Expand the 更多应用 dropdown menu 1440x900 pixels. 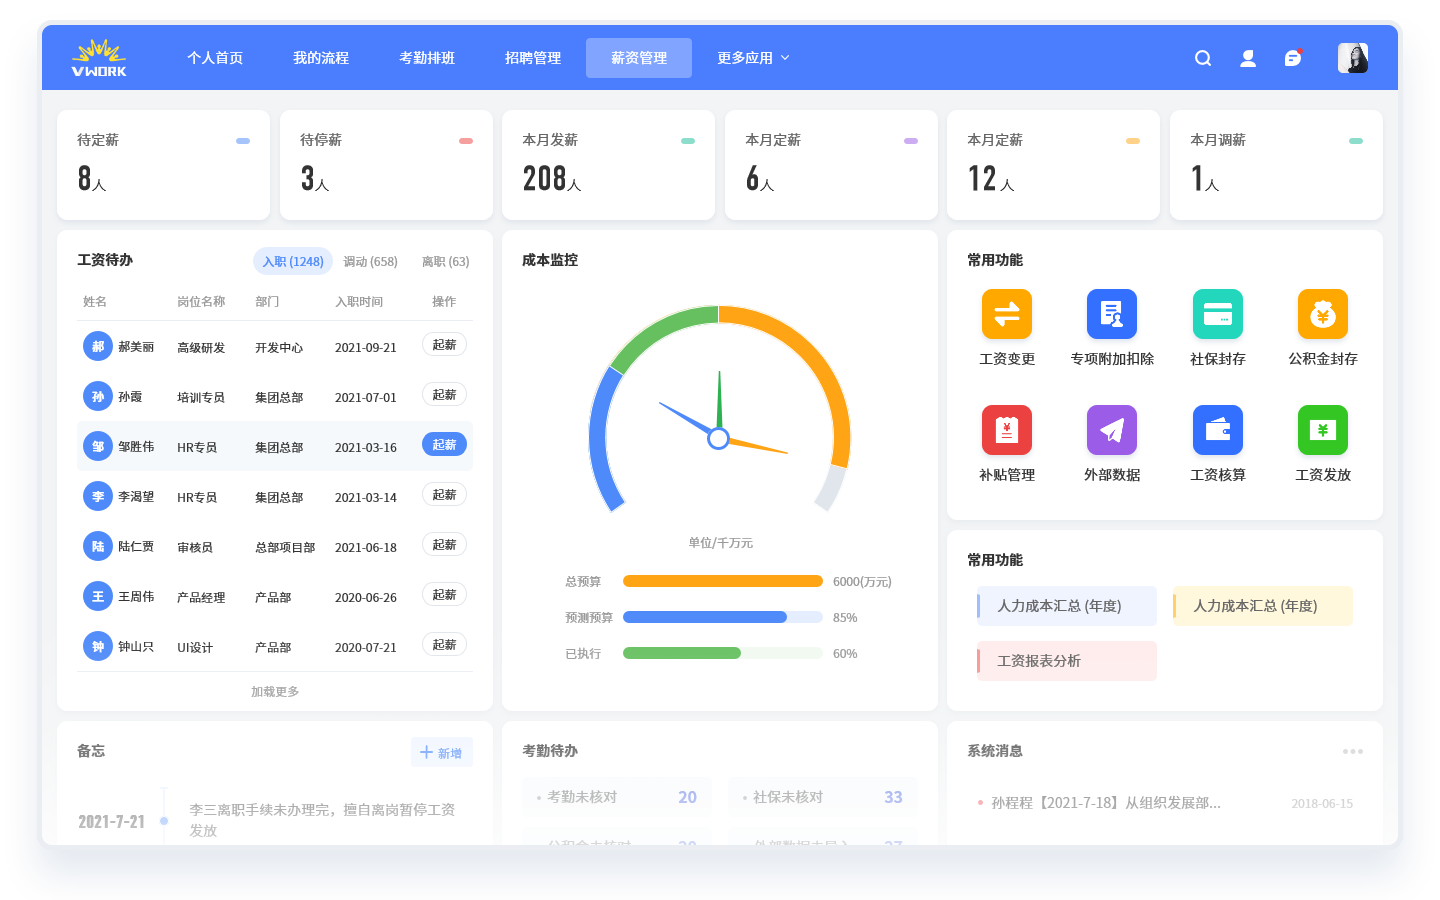coord(753,58)
